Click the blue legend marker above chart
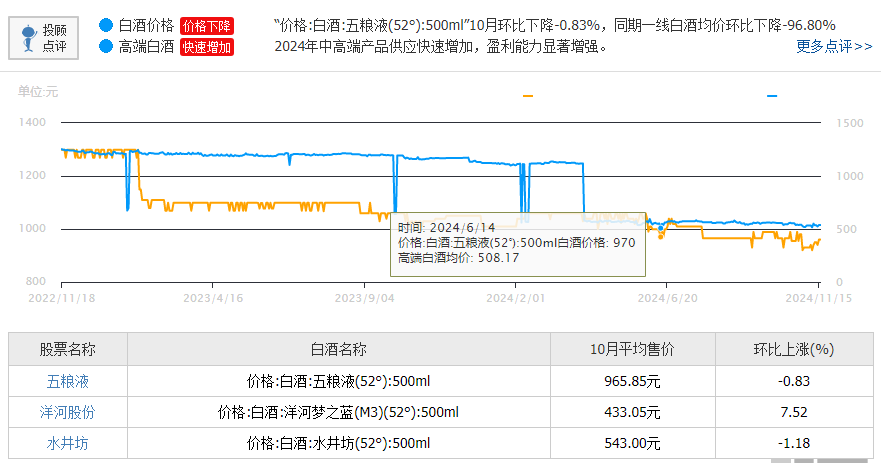The image size is (881, 463). (772, 96)
